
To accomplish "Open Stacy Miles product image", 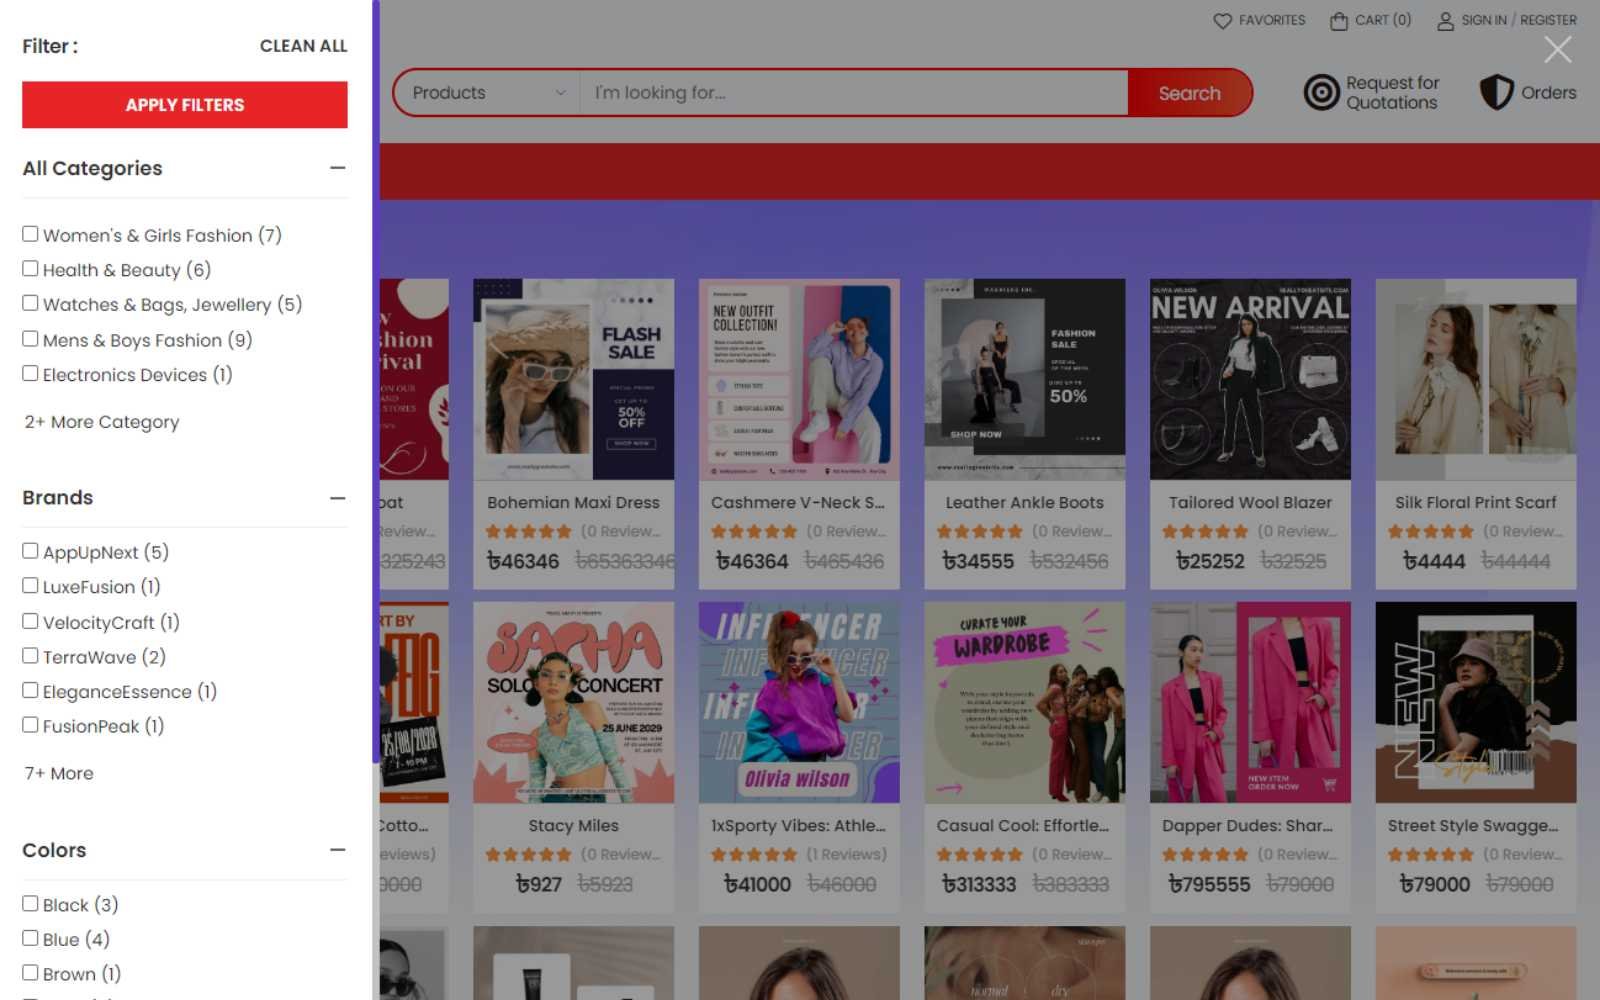I will click(x=574, y=702).
